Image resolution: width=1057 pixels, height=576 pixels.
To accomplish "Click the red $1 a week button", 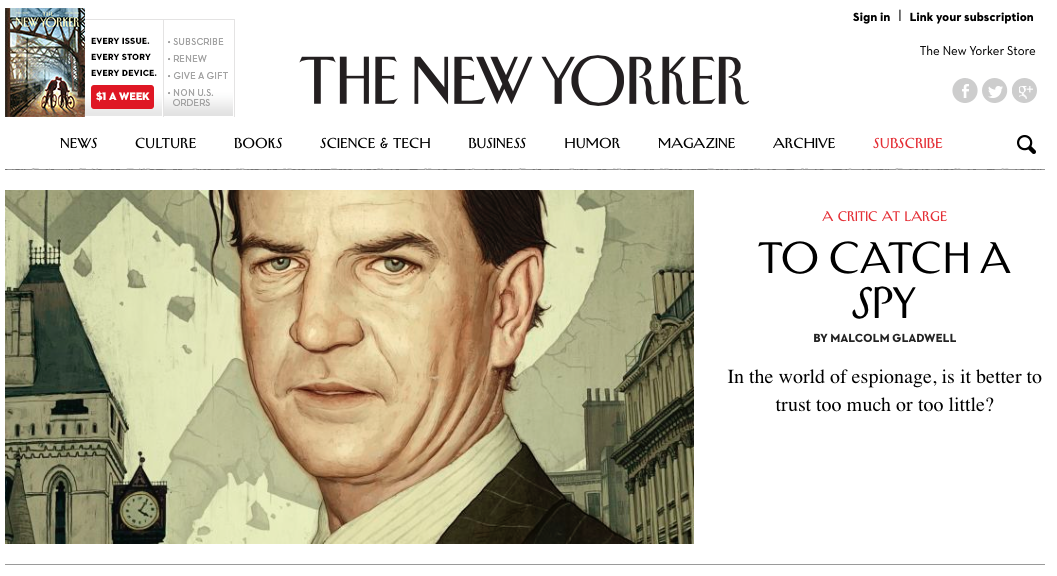I will coord(123,96).
